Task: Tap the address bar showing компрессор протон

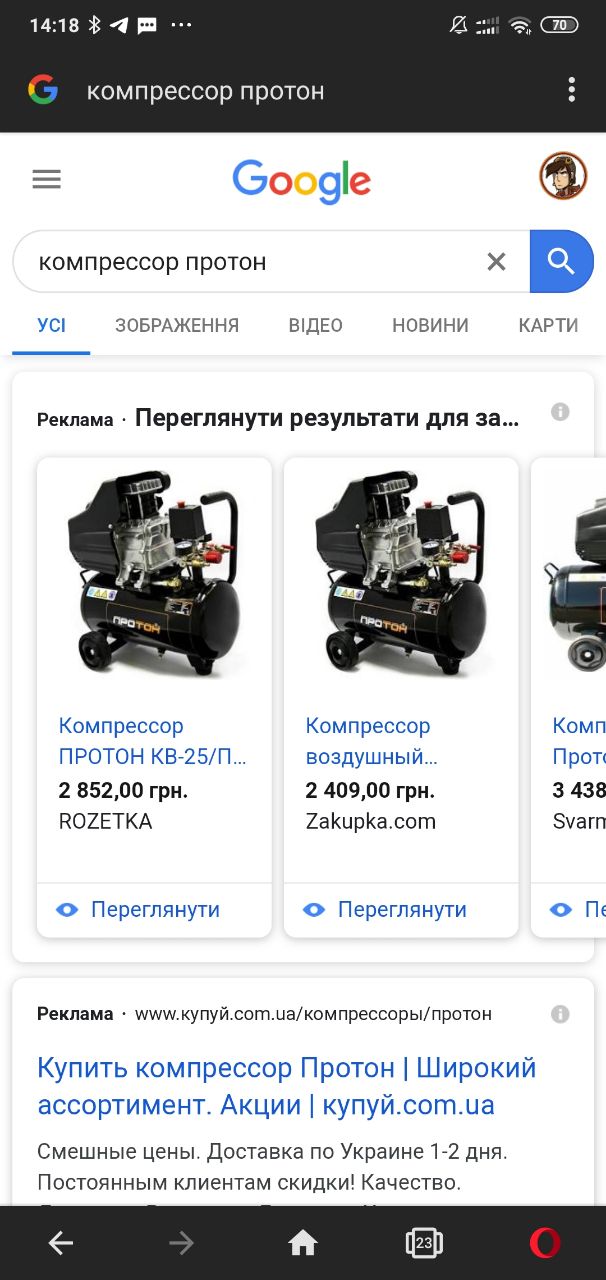Action: click(300, 91)
